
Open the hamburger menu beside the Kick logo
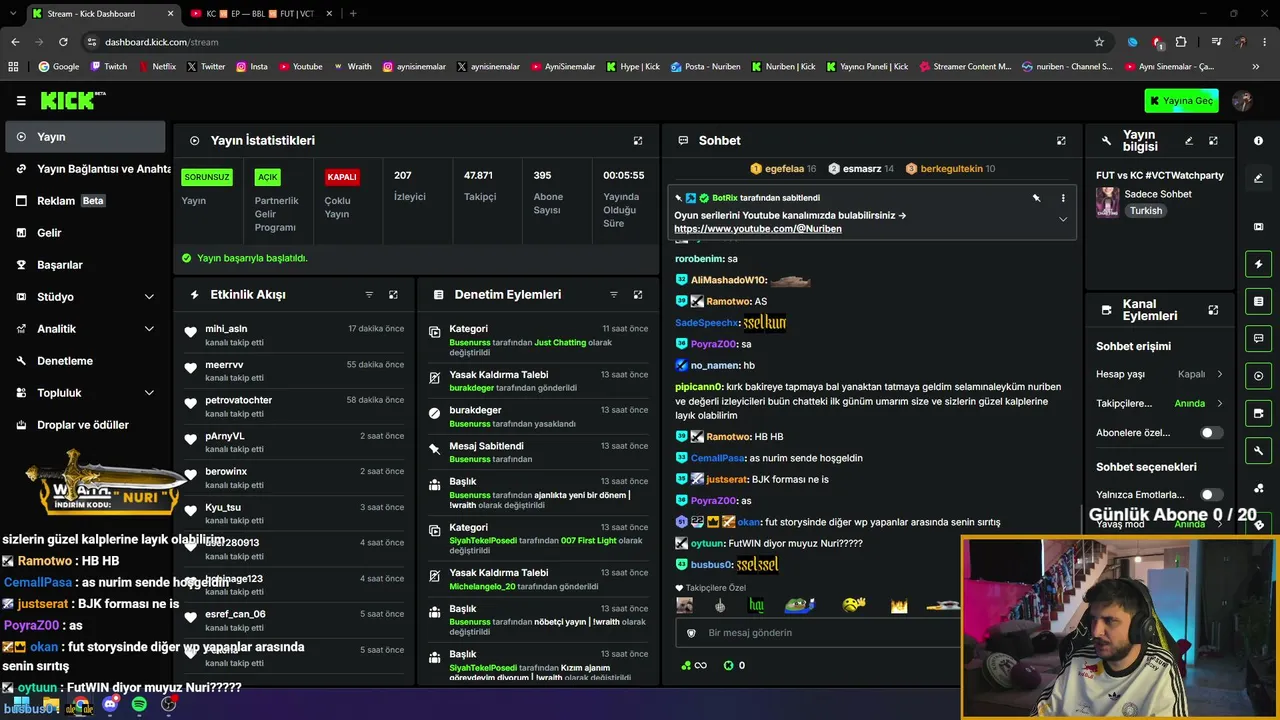[21, 100]
